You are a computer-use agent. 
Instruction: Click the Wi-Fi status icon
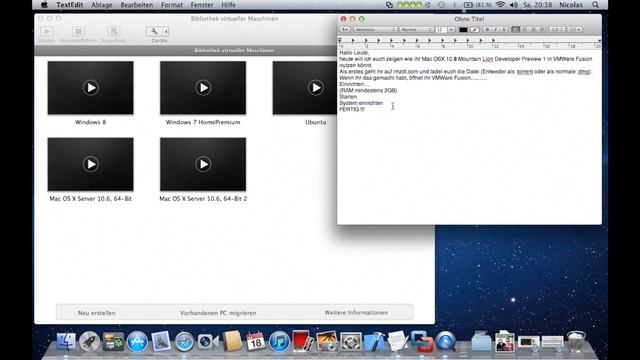(x=500, y=5)
